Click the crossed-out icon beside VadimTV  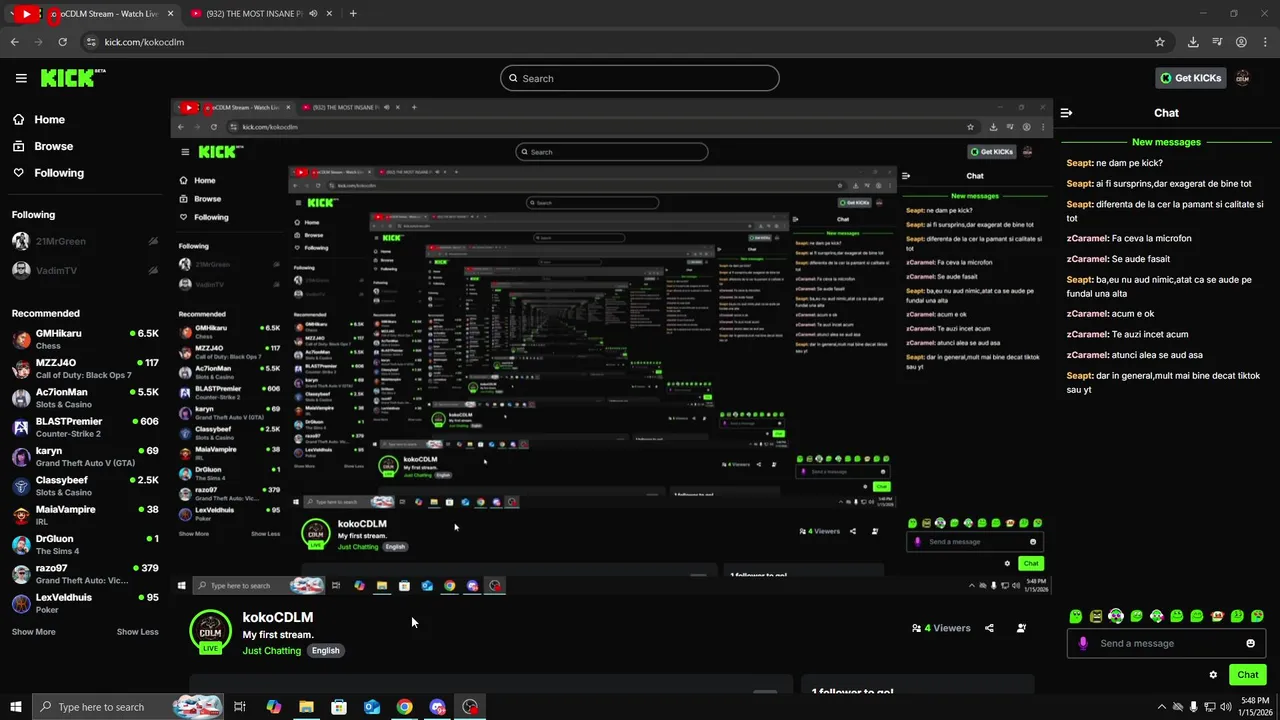[153, 270]
